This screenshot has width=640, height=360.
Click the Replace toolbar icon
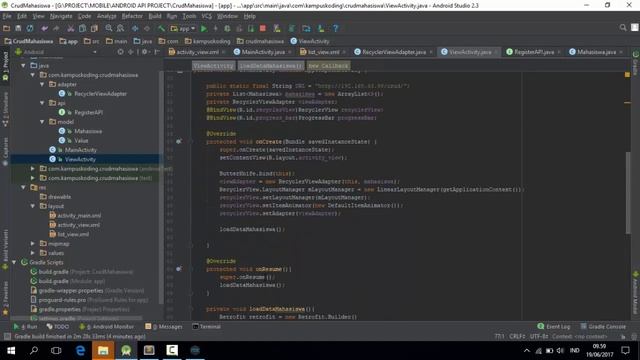pyautogui.click(x=120, y=28)
